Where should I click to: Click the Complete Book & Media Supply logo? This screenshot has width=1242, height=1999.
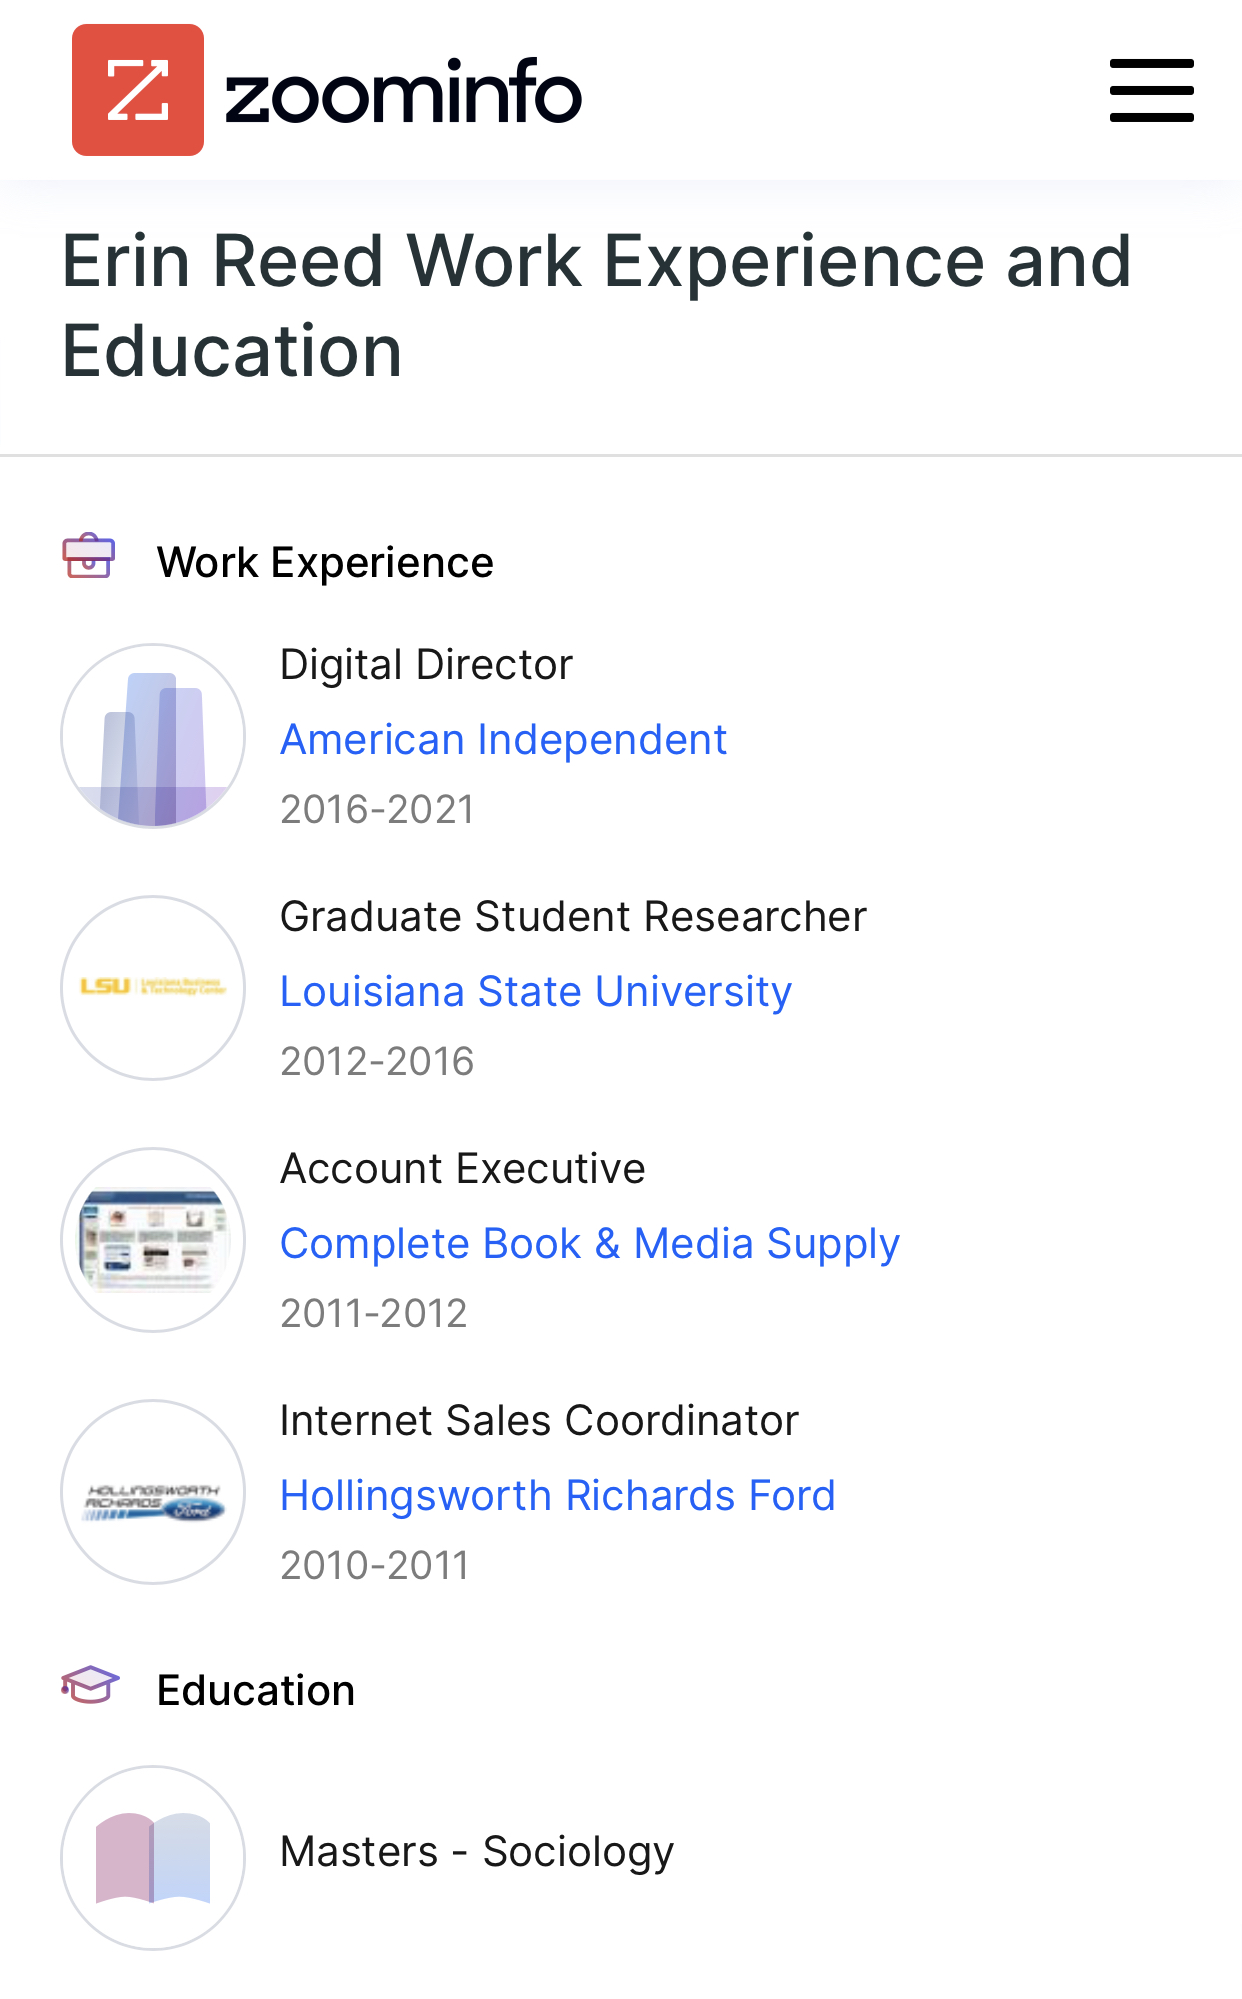pos(153,1240)
